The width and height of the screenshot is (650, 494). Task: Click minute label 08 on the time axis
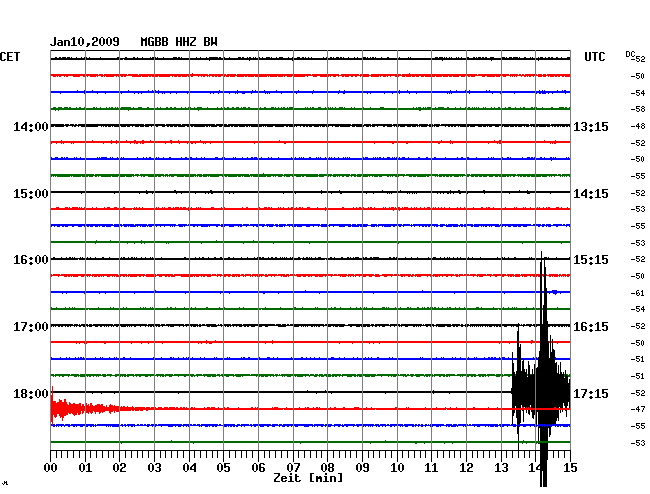pyautogui.click(x=327, y=468)
